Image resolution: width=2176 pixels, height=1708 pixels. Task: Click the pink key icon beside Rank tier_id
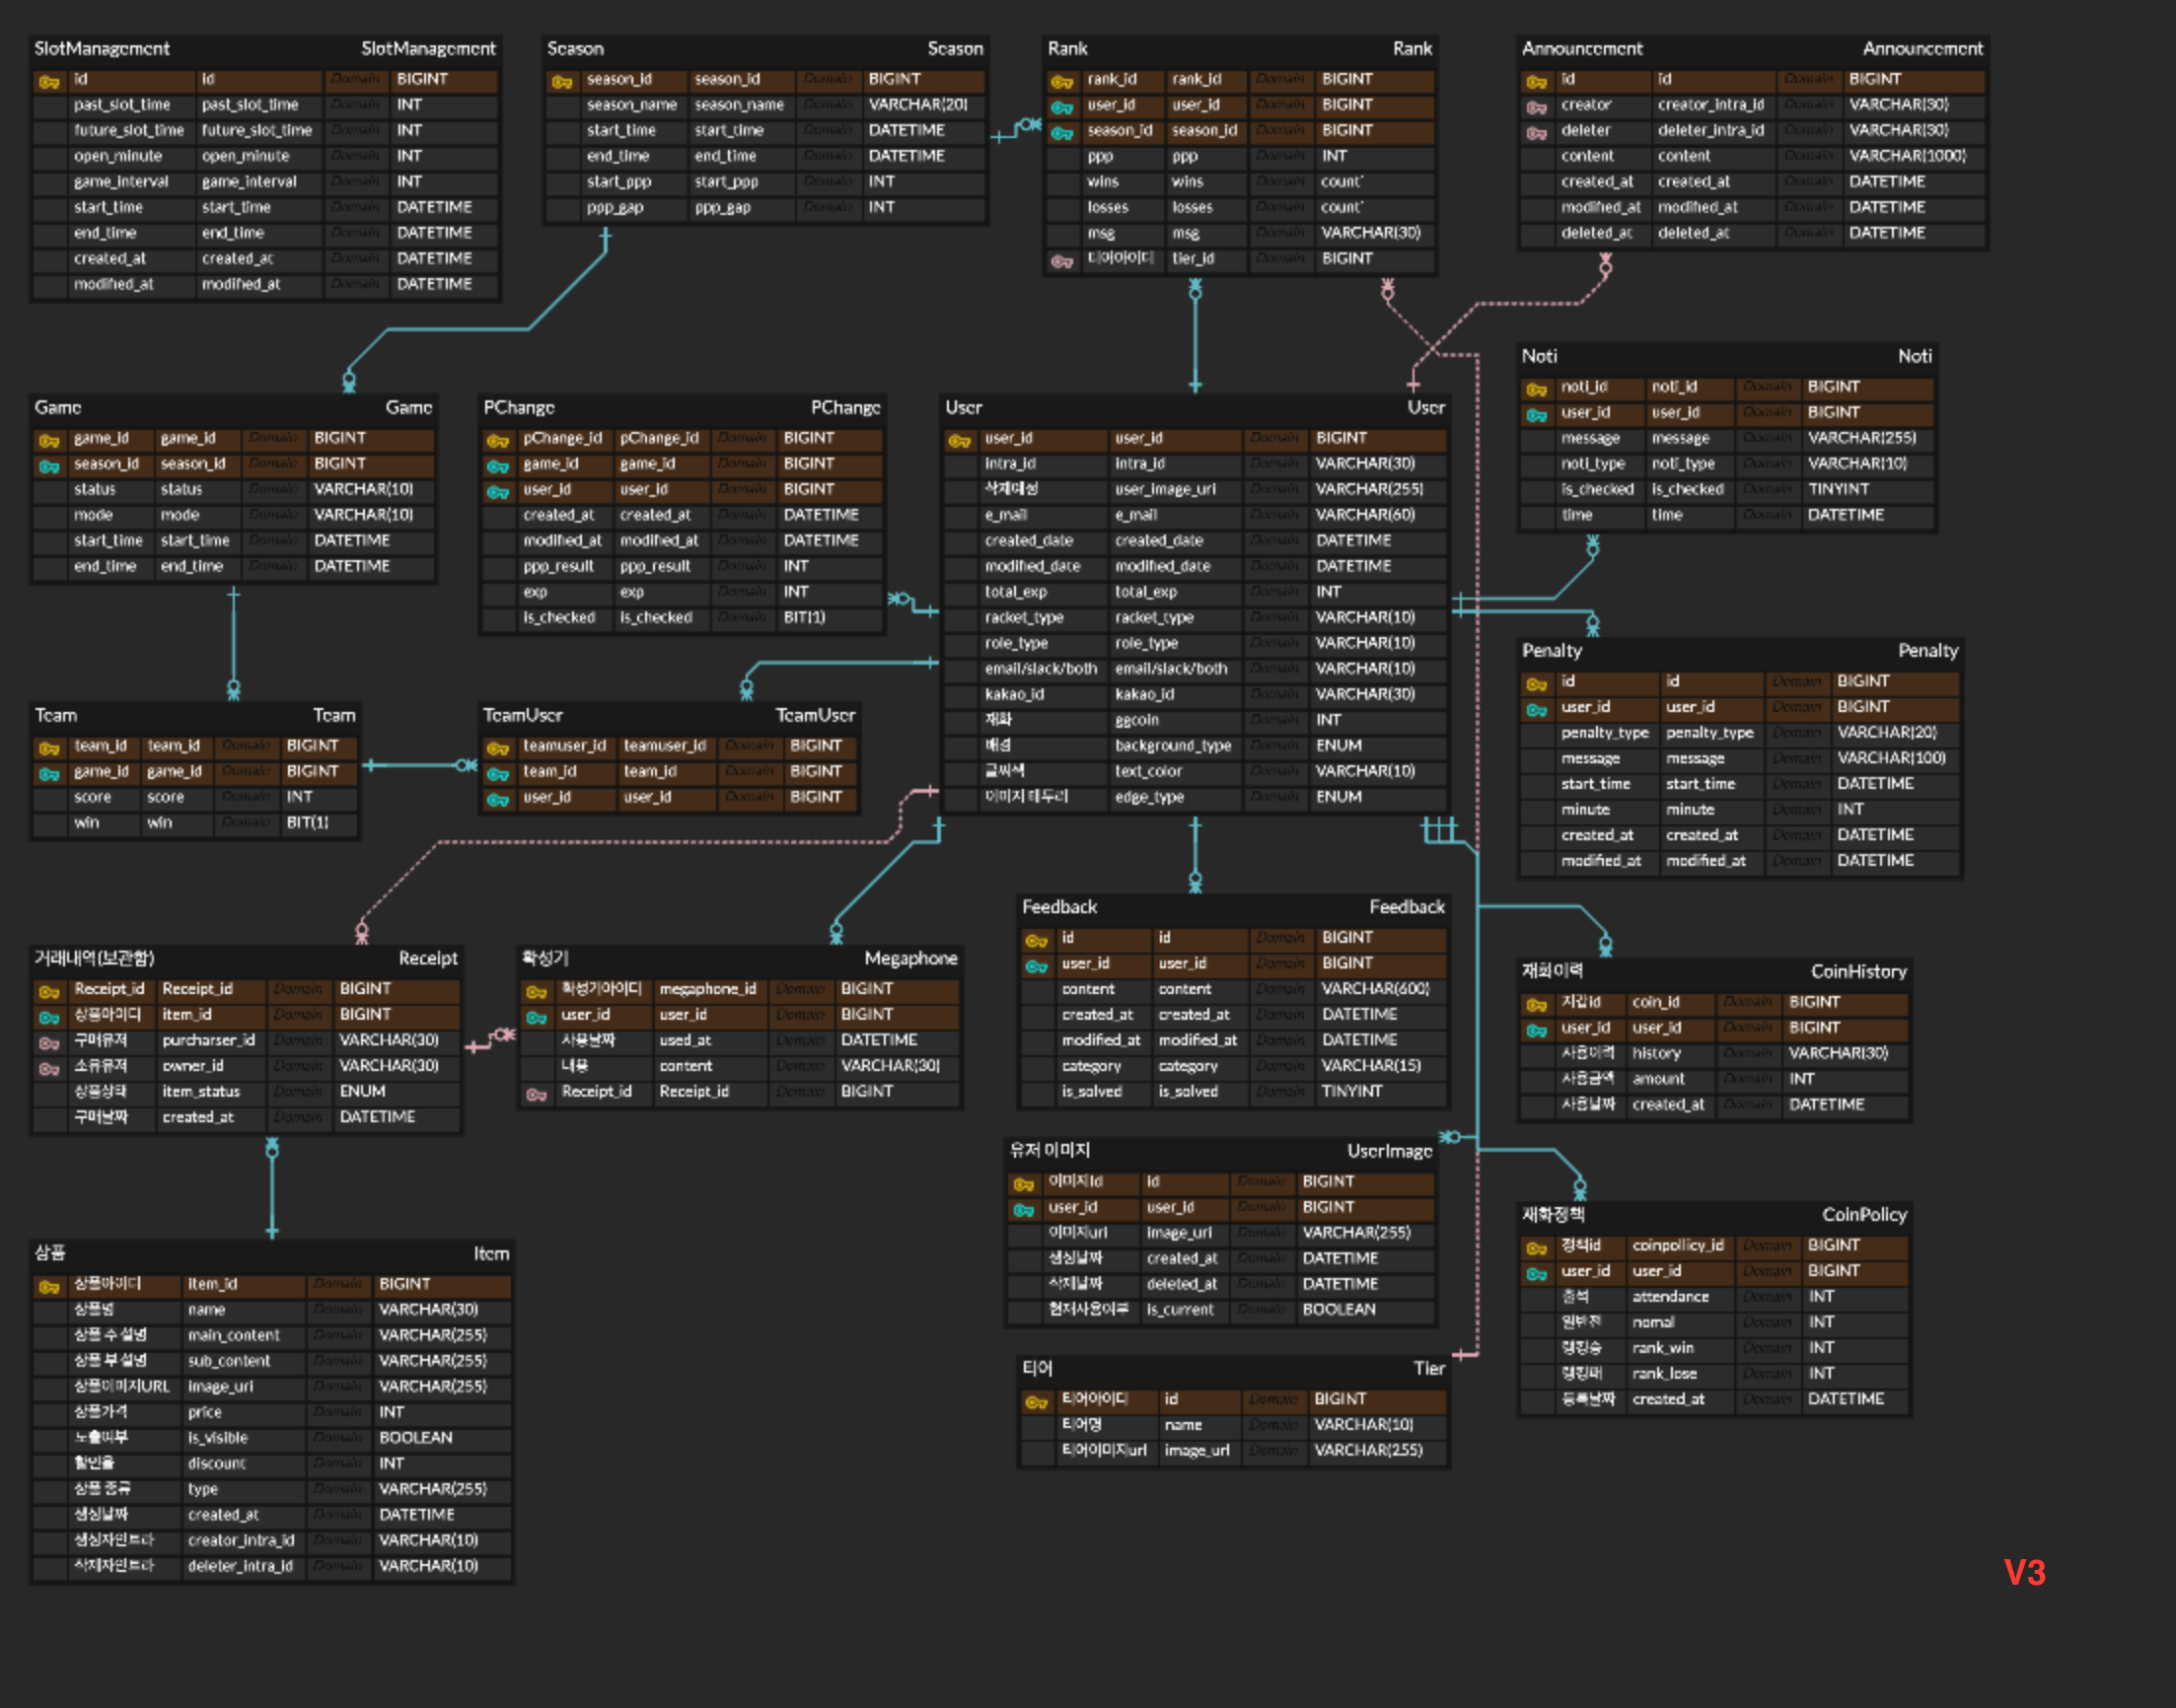(x=1062, y=261)
